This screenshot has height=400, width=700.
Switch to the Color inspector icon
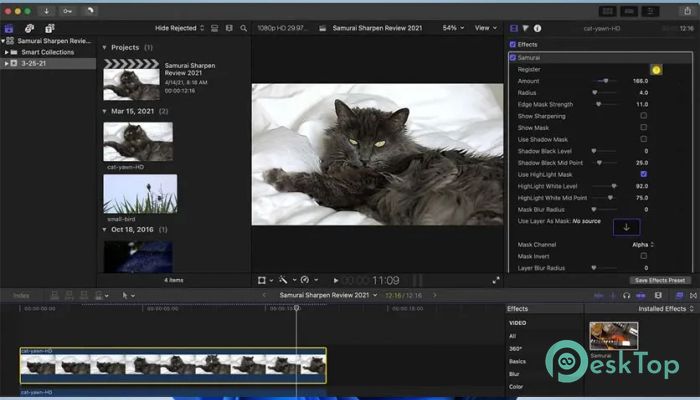pyautogui.click(x=525, y=28)
